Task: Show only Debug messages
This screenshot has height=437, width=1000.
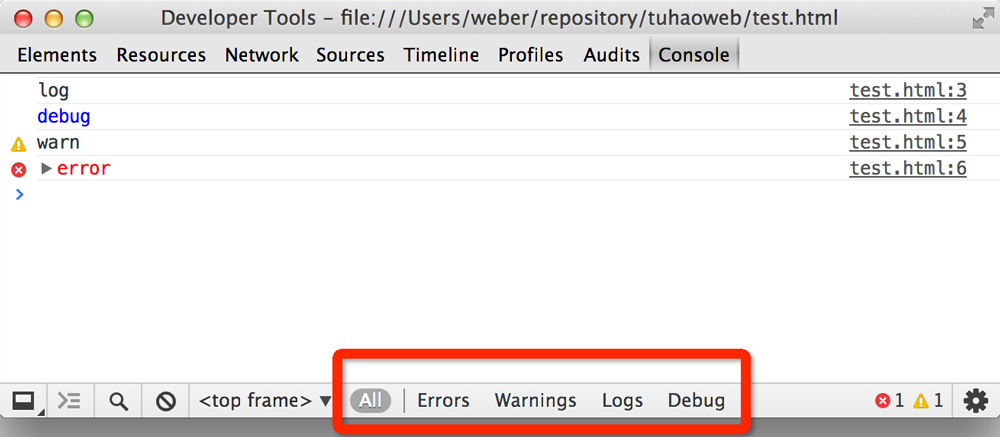Action: (x=696, y=401)
